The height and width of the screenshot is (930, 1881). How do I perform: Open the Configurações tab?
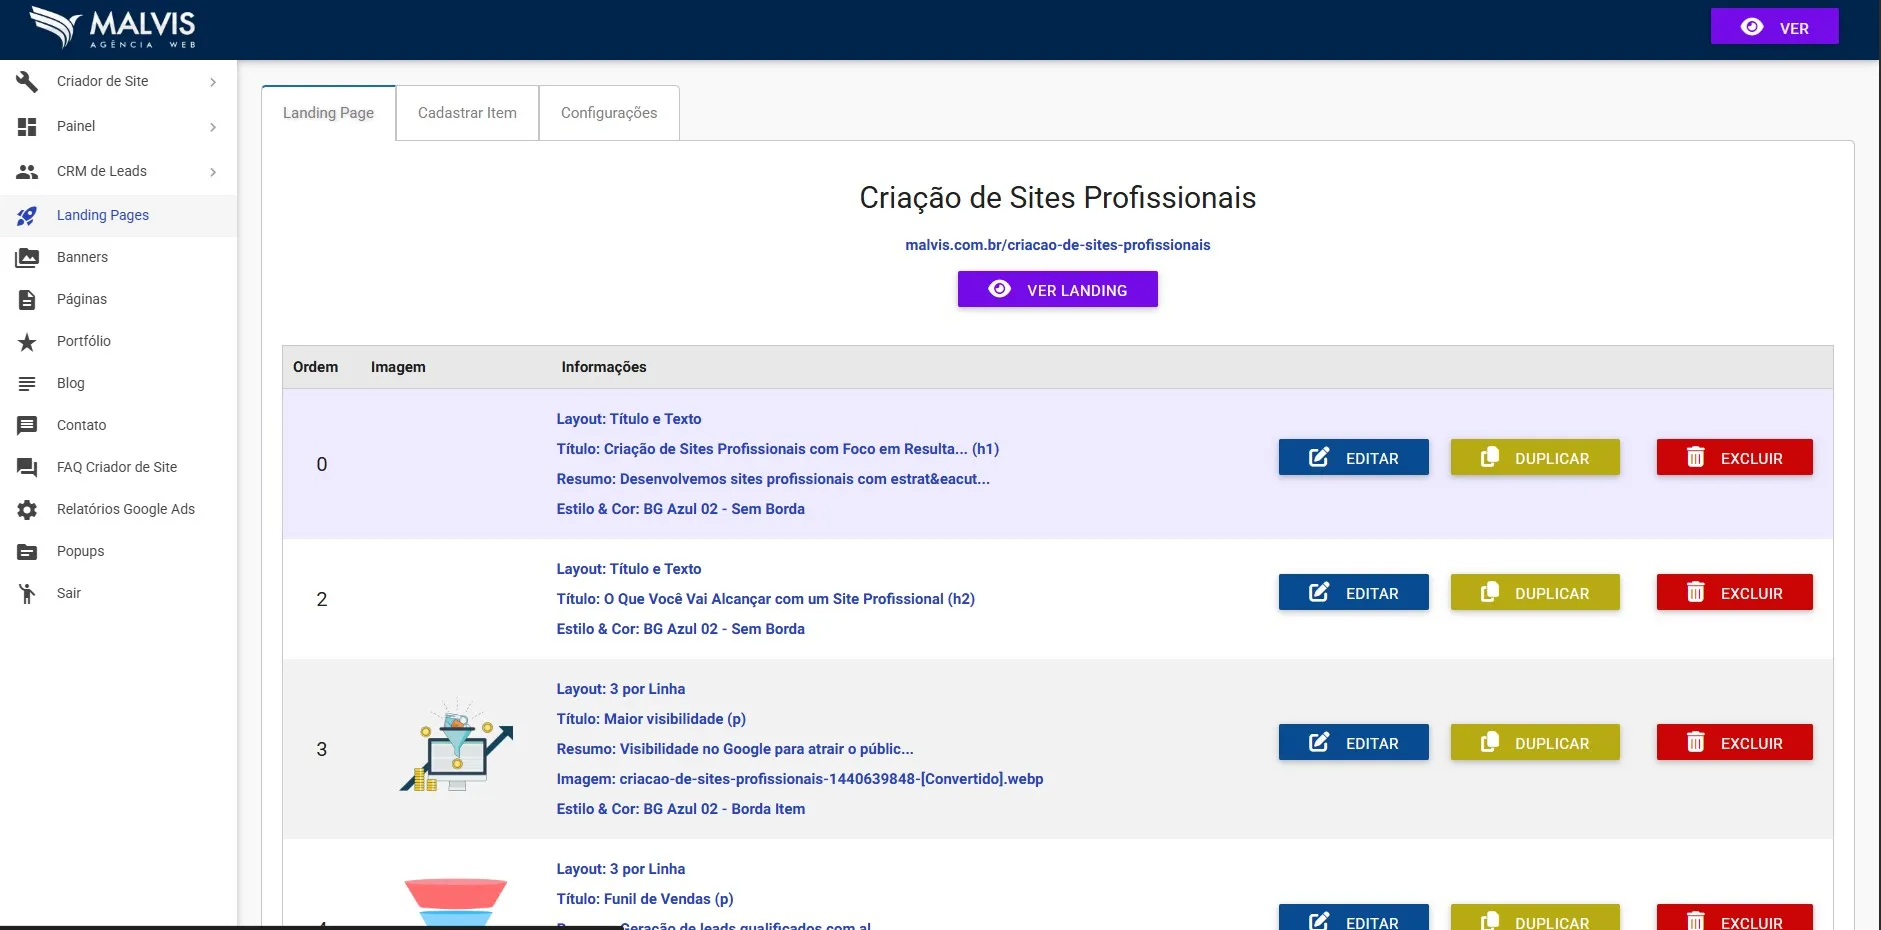pyautogui.click(x=608, y=113)
